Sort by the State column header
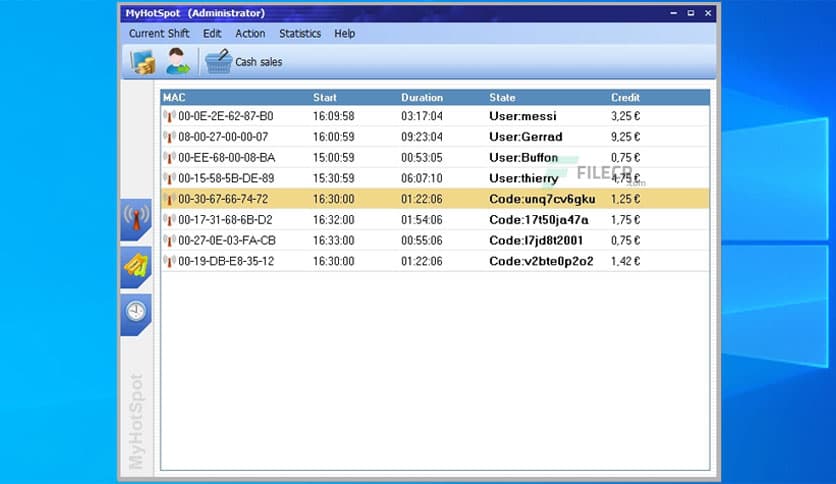The height and width of the screenshot is (484, 836). (502, 98)
